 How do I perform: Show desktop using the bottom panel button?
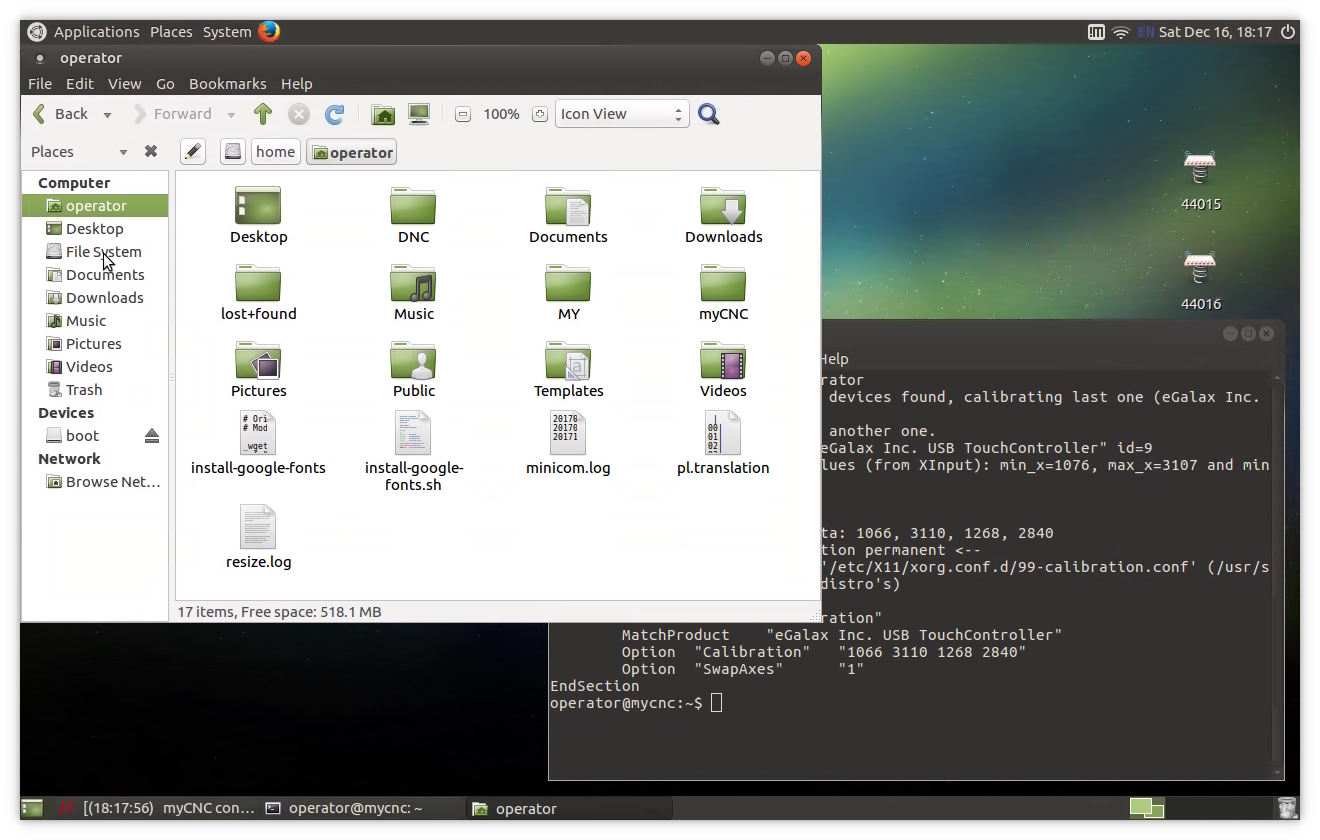32,808
